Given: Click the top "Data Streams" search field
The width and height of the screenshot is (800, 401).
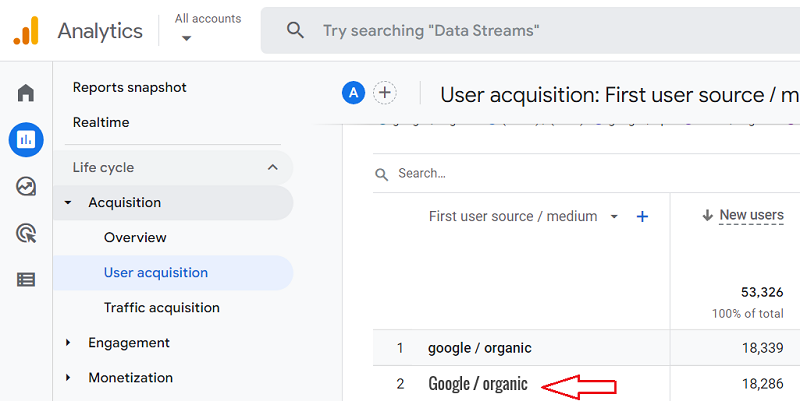Looking at the screenshot, I should click(x=530, y=31).
